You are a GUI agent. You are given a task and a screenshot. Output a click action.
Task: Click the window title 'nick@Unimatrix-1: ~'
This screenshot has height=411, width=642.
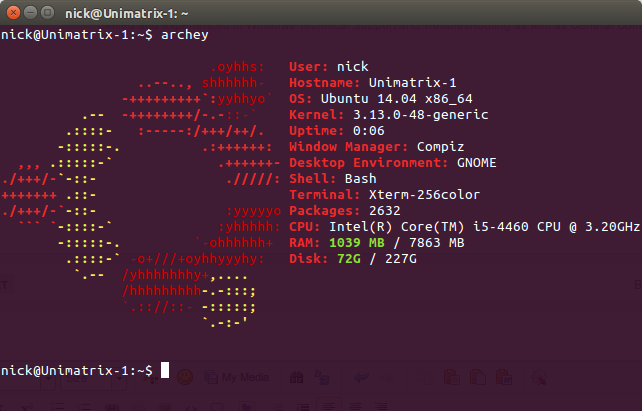click(127, 14)
